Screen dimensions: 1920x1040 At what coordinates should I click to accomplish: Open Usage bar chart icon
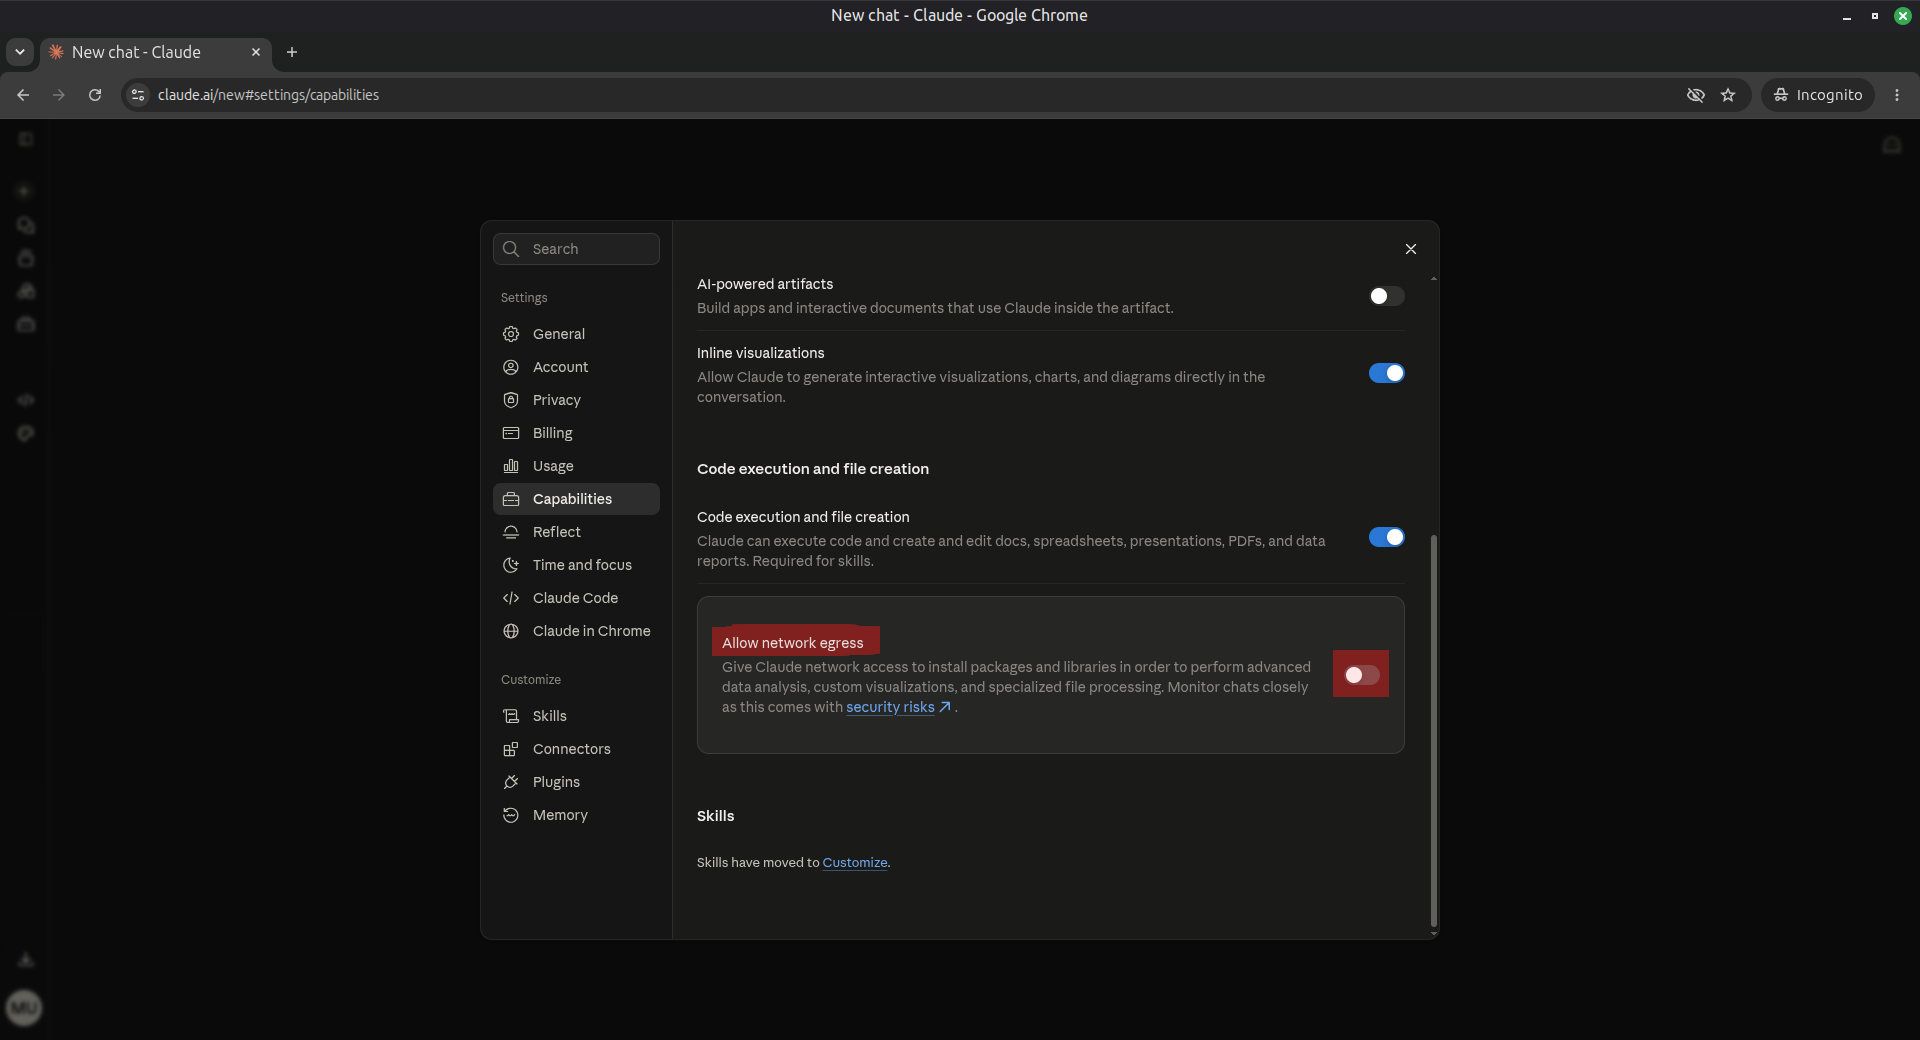511,466
